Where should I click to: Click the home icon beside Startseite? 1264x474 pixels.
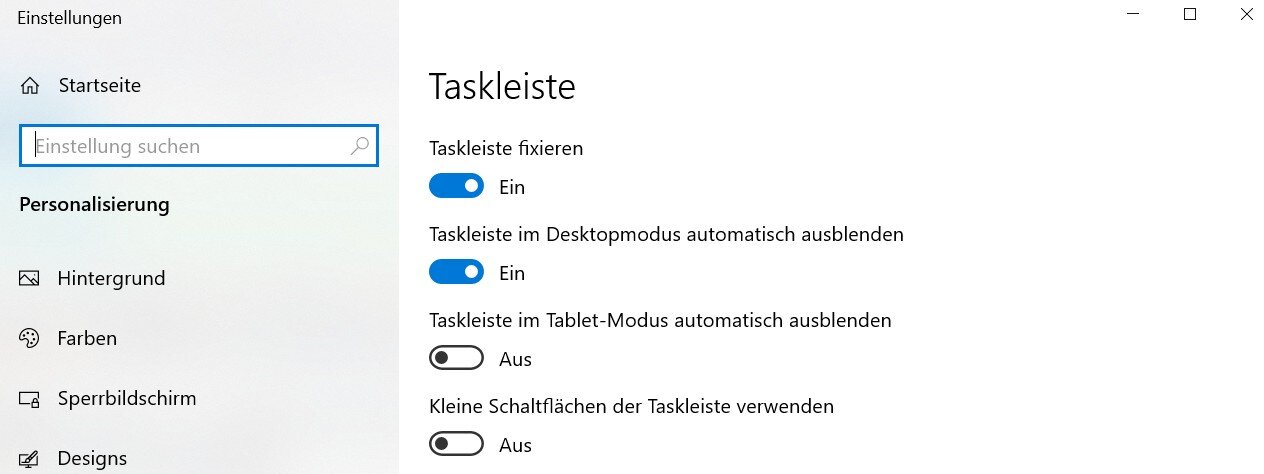coord(30,86)
